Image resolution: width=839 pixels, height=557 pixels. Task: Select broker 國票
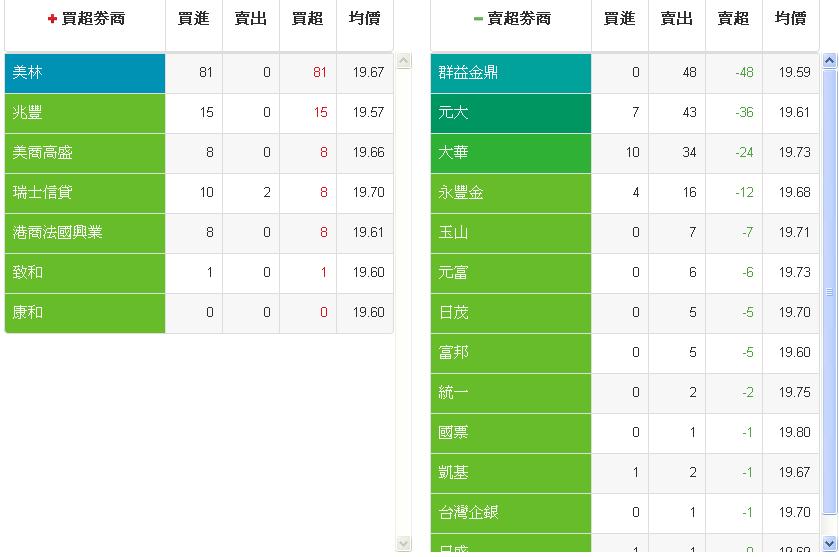pyautogui.click(x=511, y=433)
